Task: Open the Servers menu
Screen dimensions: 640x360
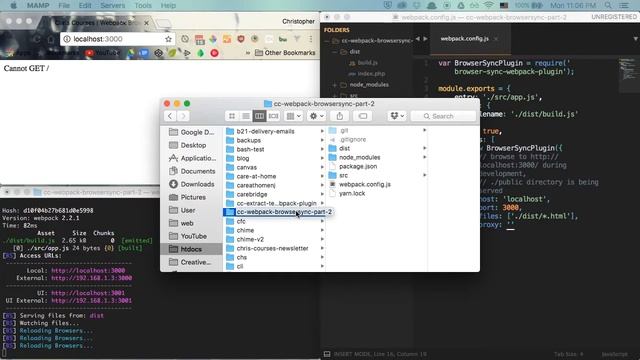Action: [x=113, y=5]
